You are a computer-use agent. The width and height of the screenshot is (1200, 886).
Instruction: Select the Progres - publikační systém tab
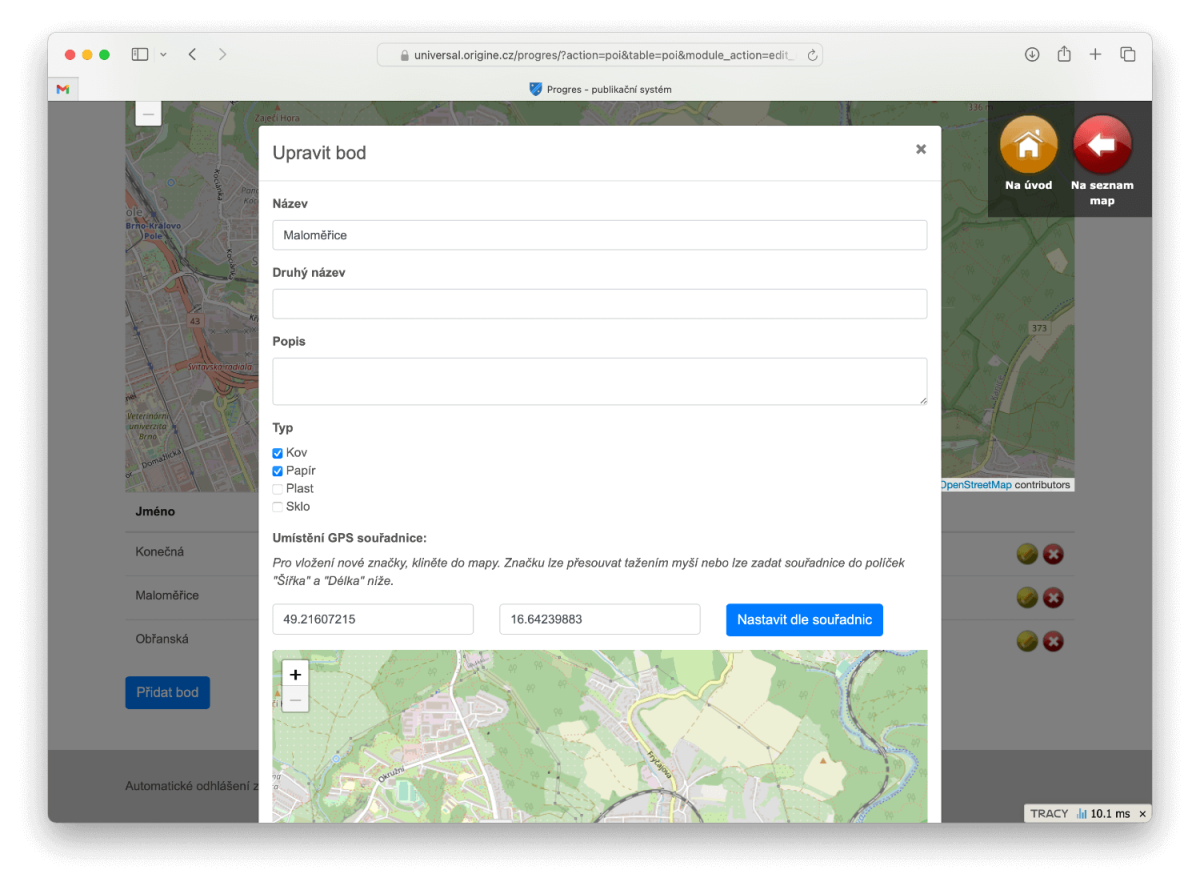pyautogui.click(x=600, y=89)
